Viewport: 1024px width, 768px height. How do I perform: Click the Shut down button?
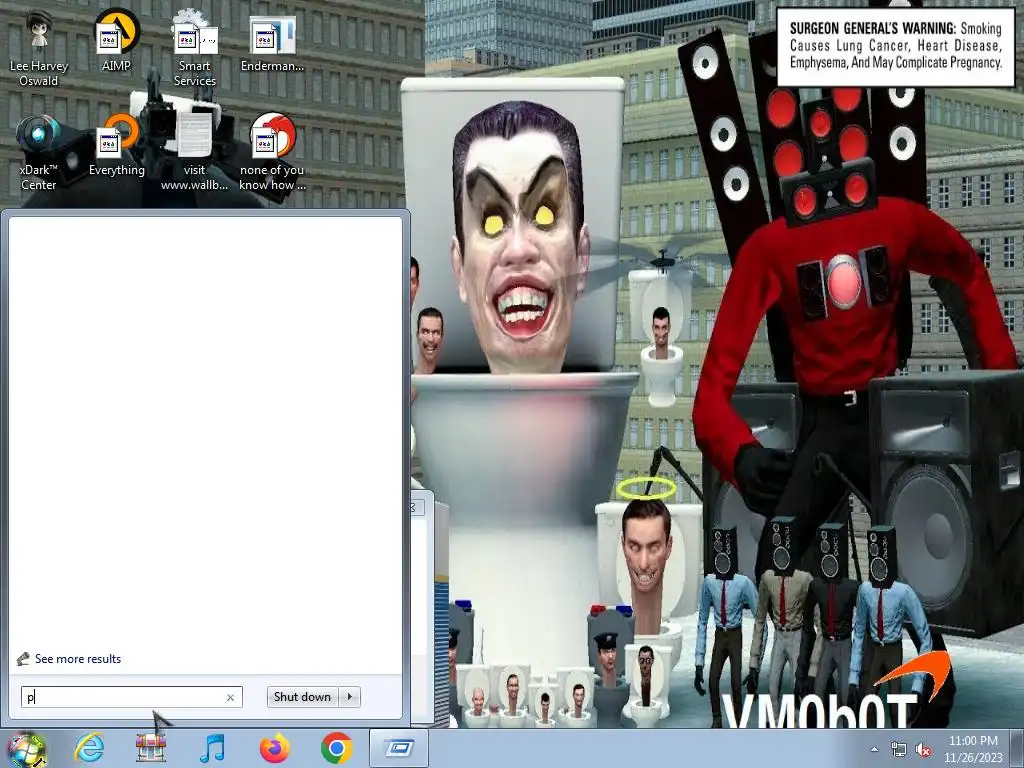tap(302, 697)
